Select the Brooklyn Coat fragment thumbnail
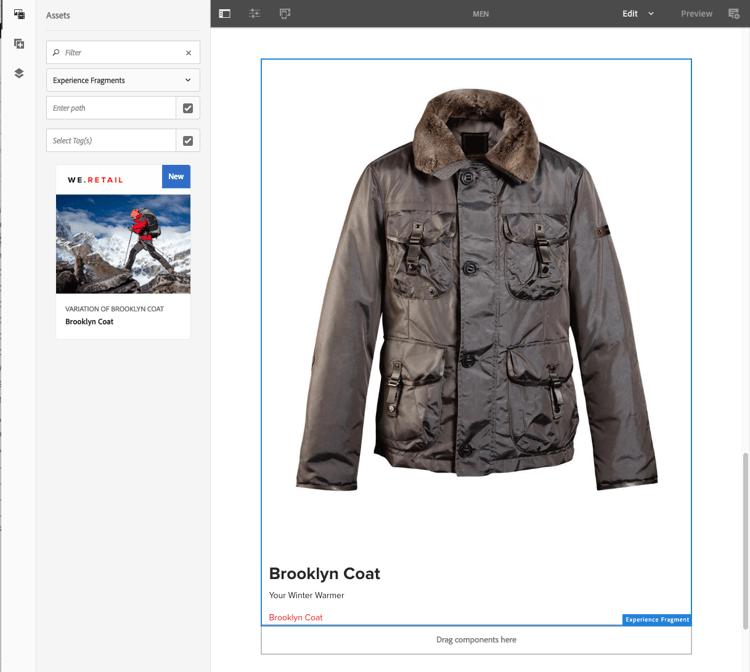 (123, 244)
